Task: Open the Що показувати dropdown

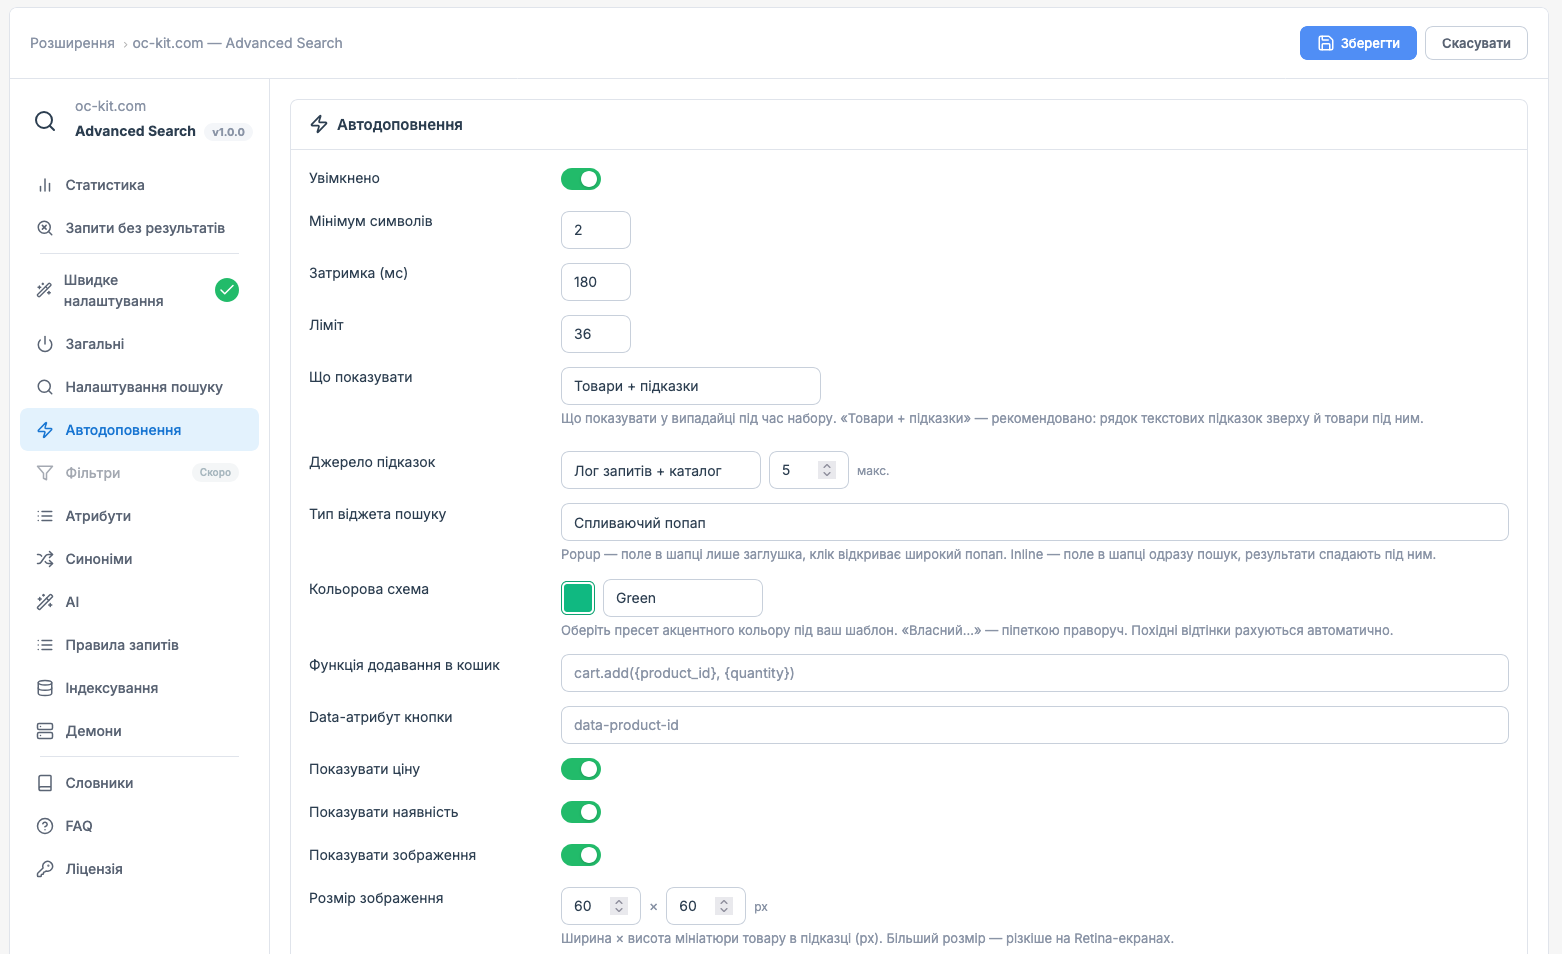Action: [x=691, y=386]
